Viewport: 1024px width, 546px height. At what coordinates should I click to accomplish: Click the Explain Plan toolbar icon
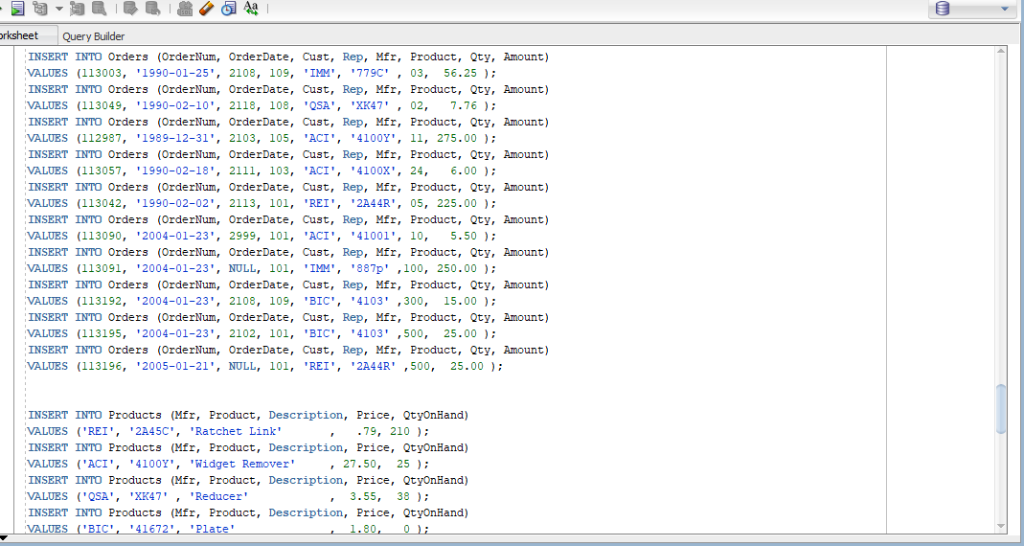(40, 8)
